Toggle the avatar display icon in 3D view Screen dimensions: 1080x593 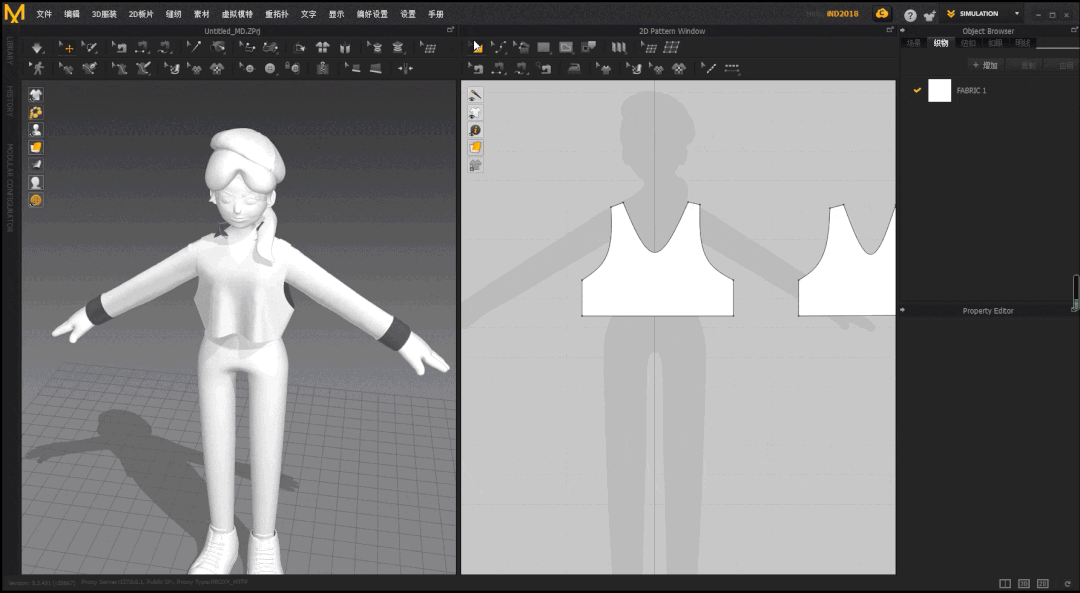coord(36,129)
